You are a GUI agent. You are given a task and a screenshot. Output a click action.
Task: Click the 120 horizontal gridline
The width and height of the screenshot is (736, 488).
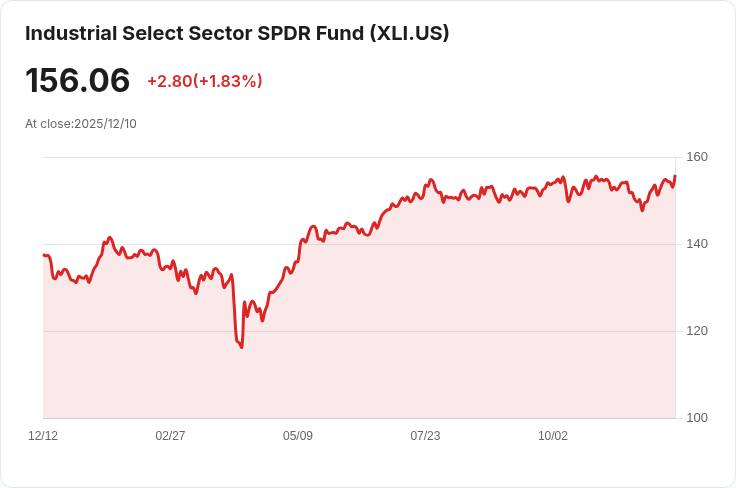pyautogui.click(x=359, y=331)
